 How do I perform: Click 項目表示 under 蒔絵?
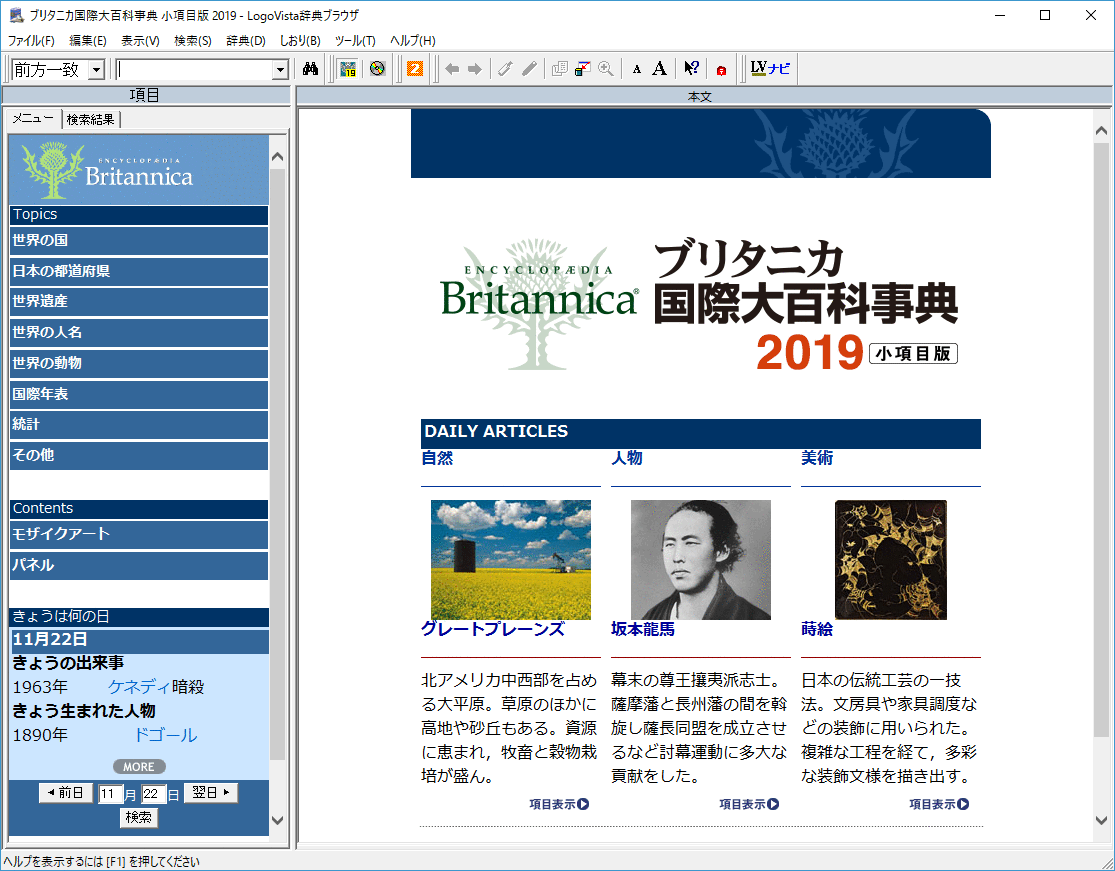tap(939, 804)
